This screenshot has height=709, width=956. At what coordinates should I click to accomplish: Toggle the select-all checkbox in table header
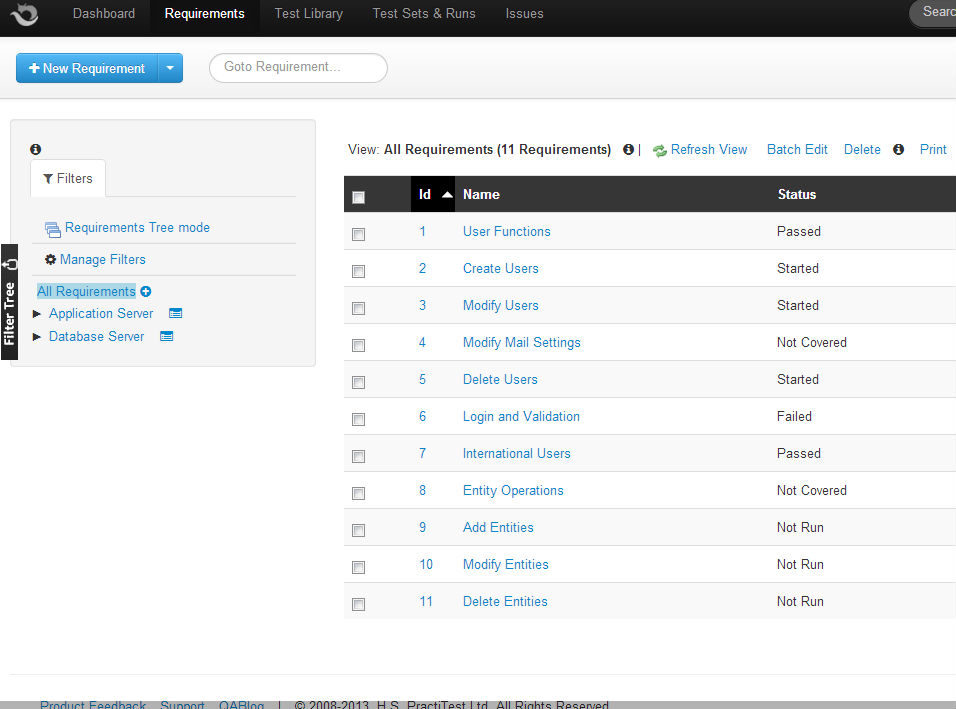[359, 197]
